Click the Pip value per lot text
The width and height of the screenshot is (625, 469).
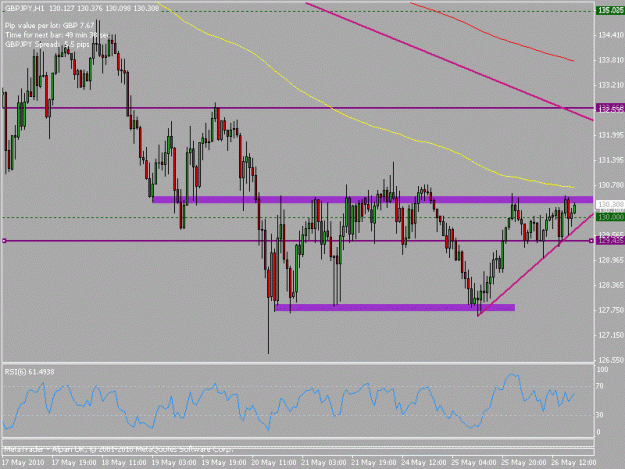pos(49,26)
